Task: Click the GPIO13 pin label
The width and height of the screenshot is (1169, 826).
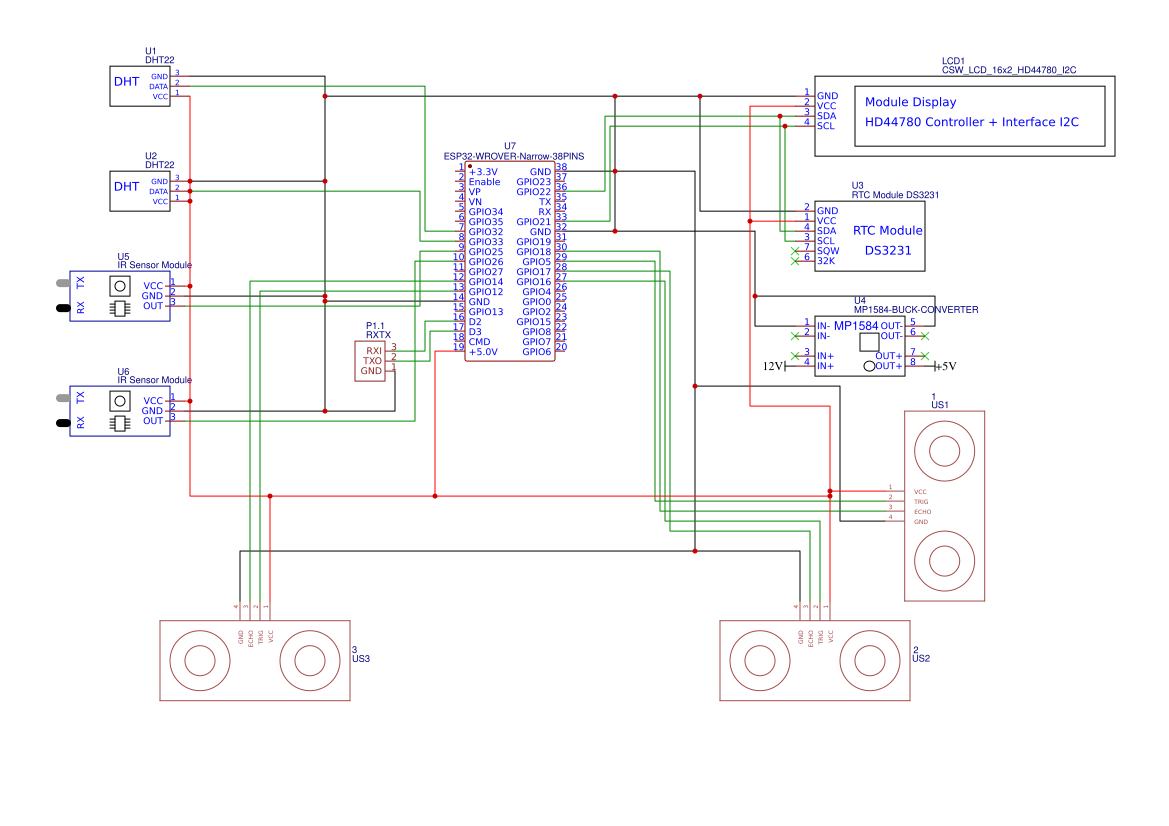Action: (486, 312)
